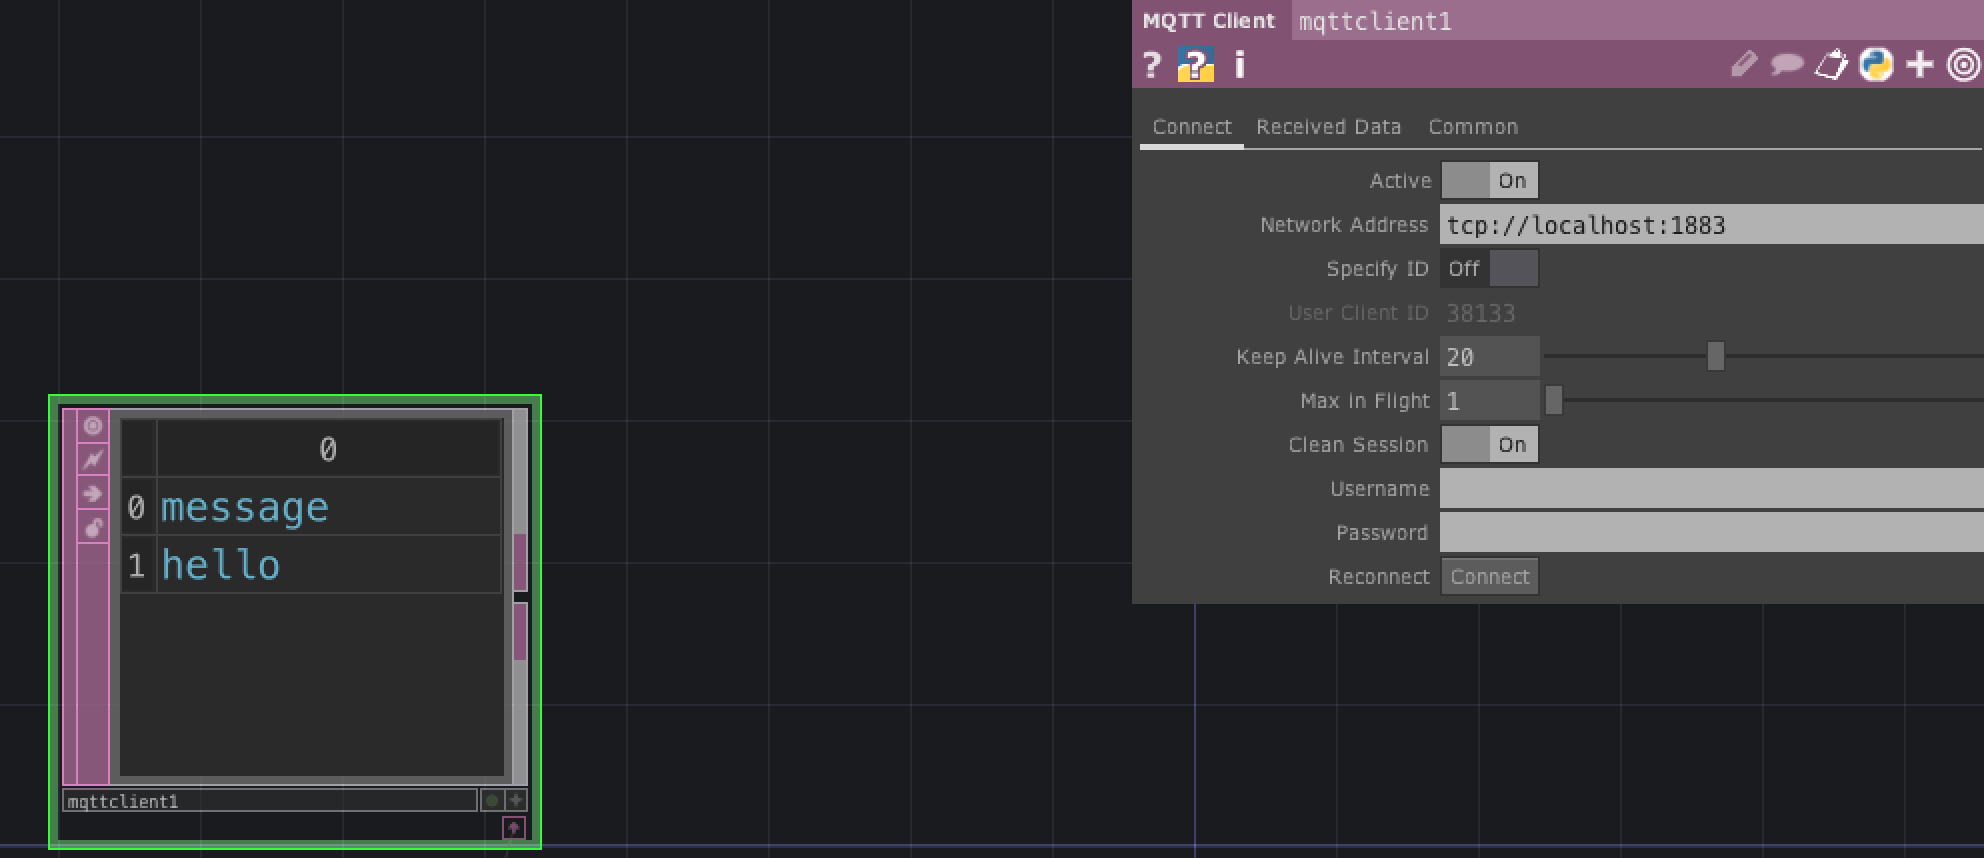Click the Keep Alive Interval value field
The width and height of the screenshot is (1984, 858).
(x=1489, y=357)
